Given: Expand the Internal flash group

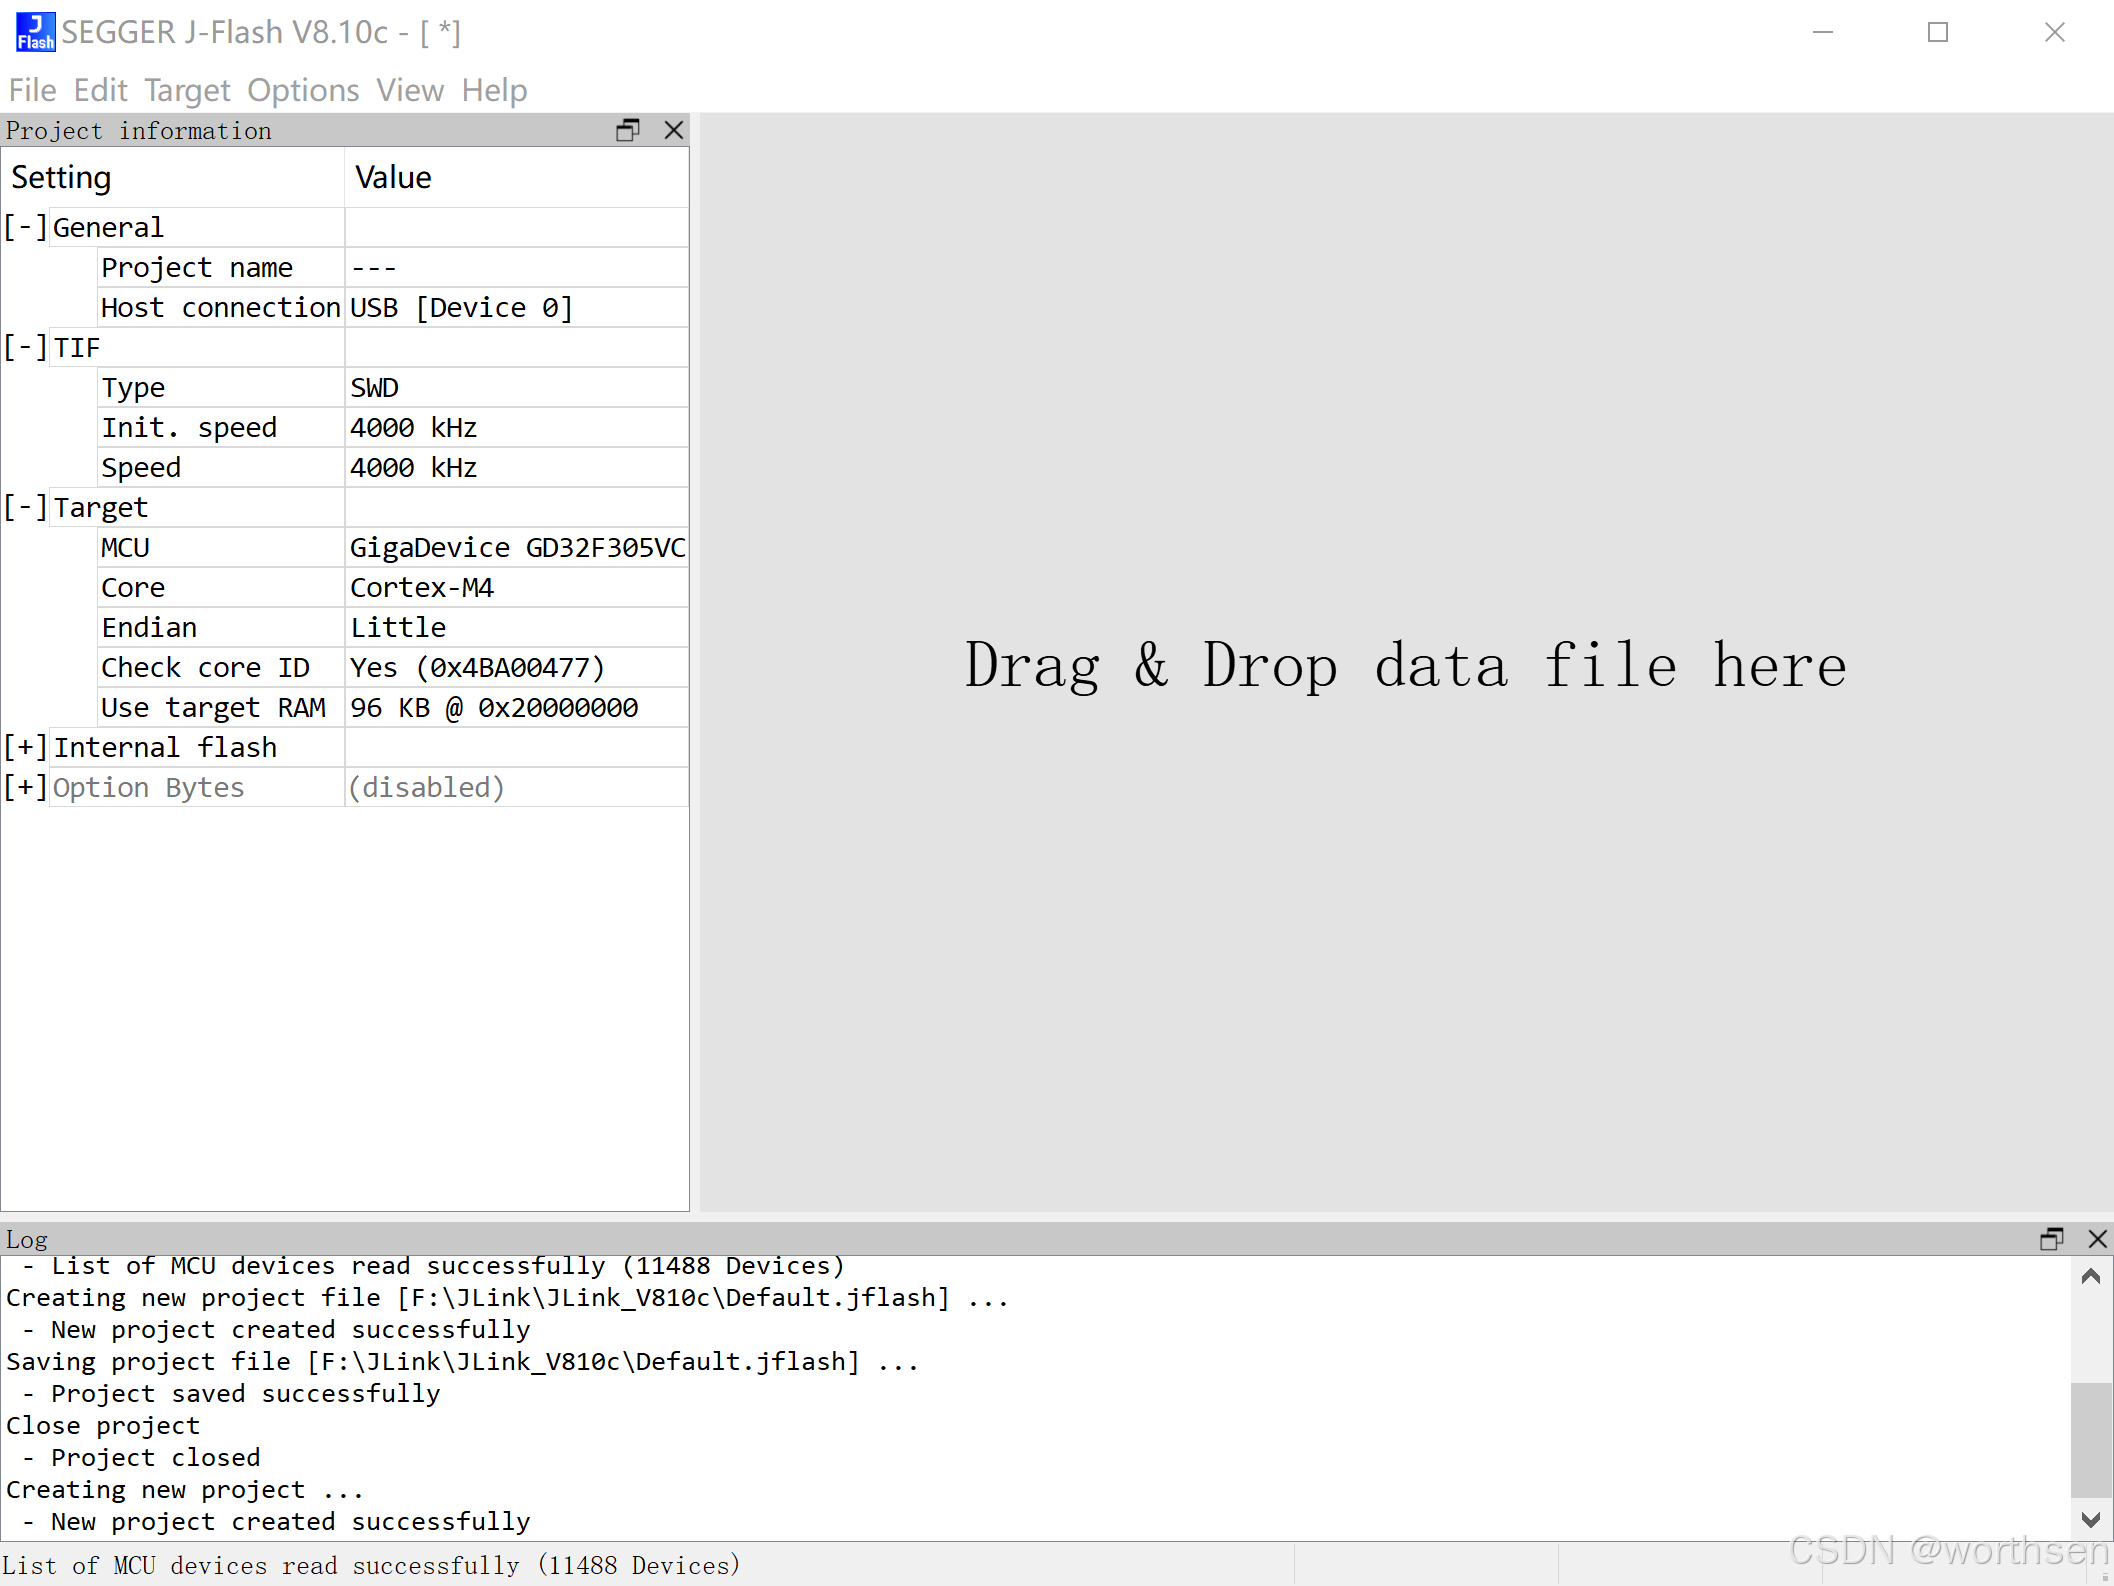Looking at the screenshot, I should pos(25,747).
